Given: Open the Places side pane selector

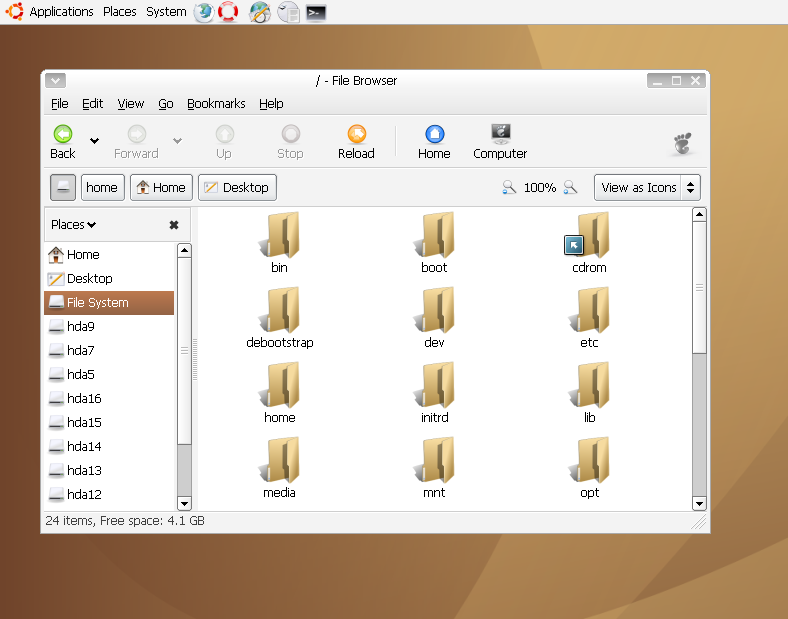Looking at the screenshot, I should tap(73, 225).
